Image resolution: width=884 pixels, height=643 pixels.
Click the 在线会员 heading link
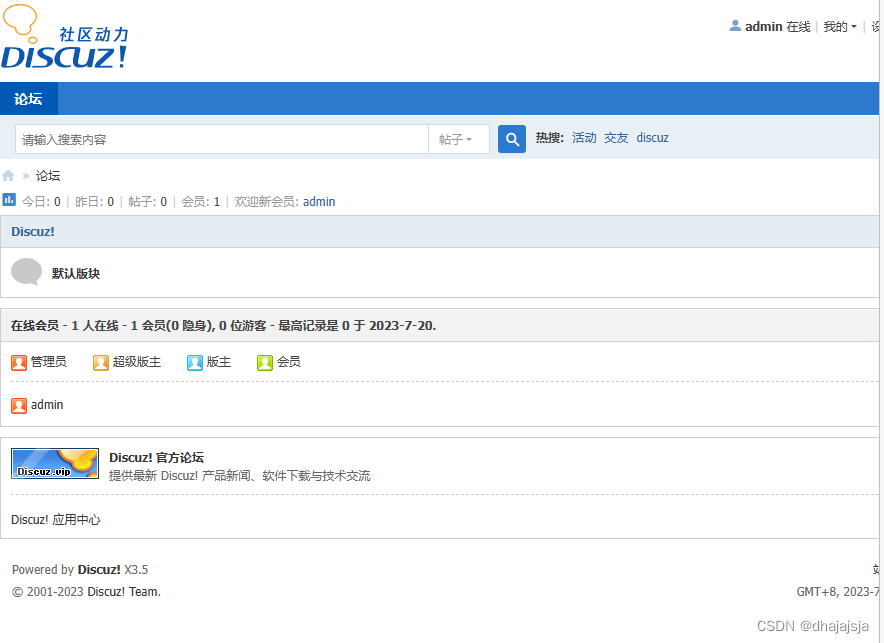coord(34,326)
